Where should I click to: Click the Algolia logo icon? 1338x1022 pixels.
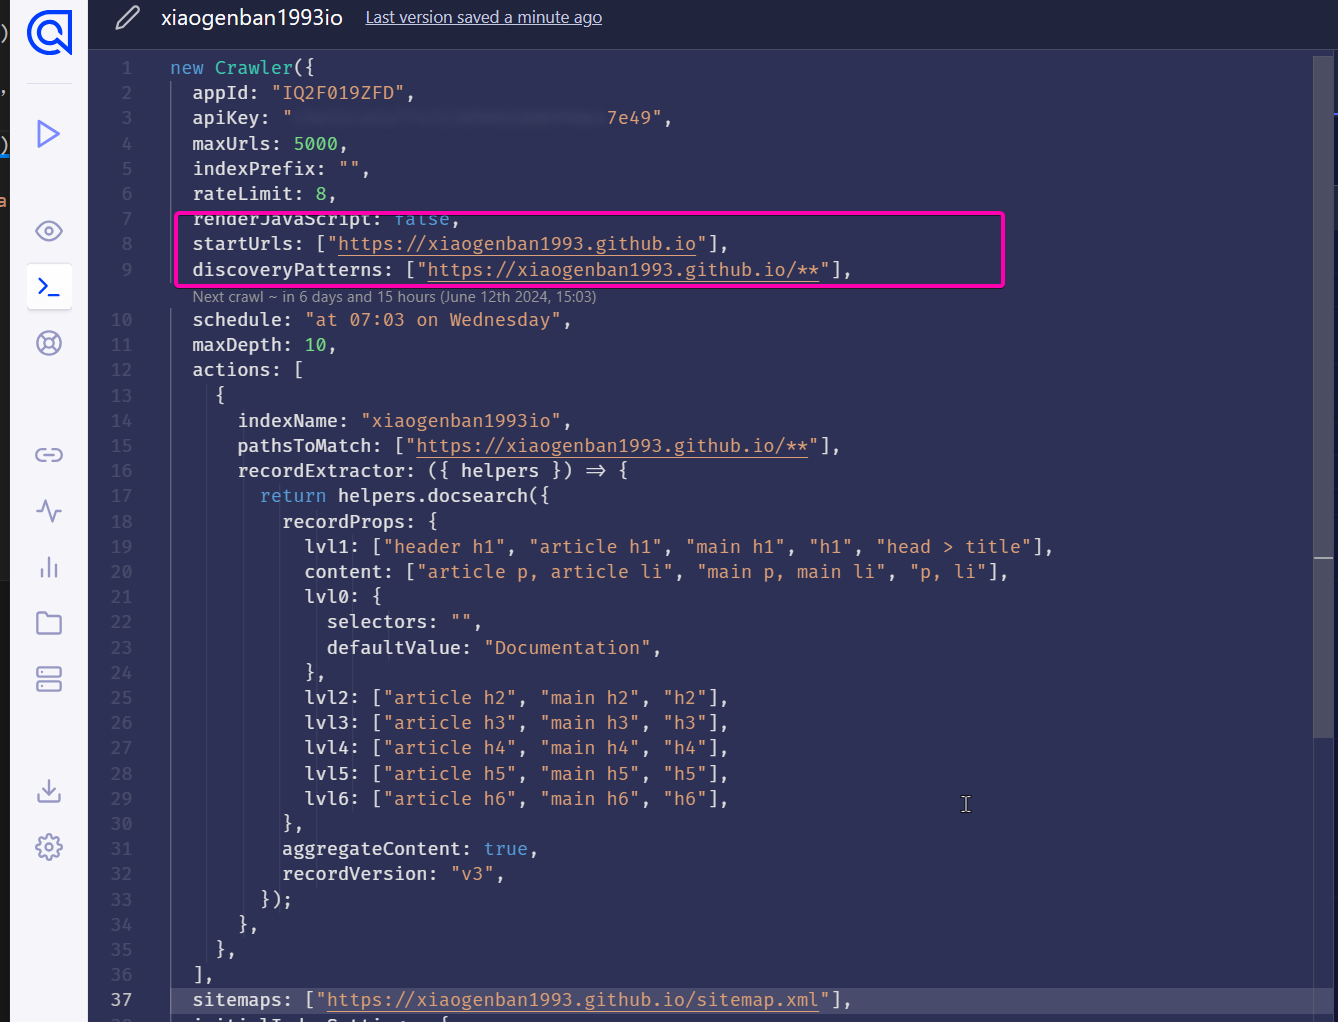(49, 33)
